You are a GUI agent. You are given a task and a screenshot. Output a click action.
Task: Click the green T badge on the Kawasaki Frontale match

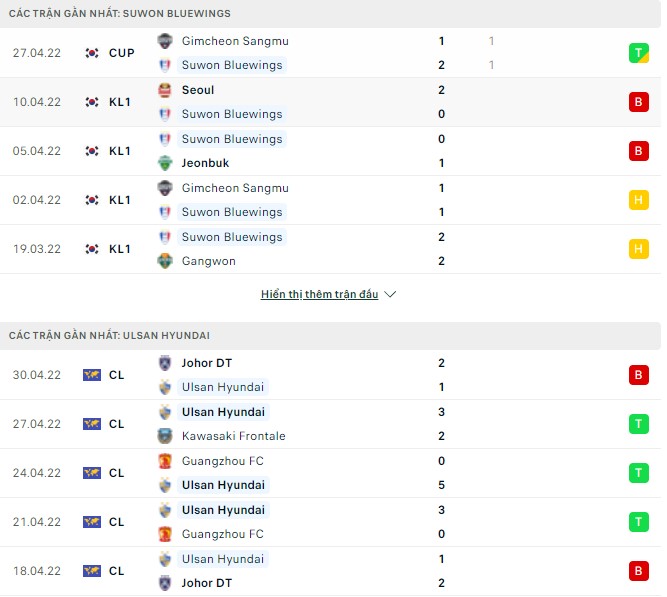(638, 424)
